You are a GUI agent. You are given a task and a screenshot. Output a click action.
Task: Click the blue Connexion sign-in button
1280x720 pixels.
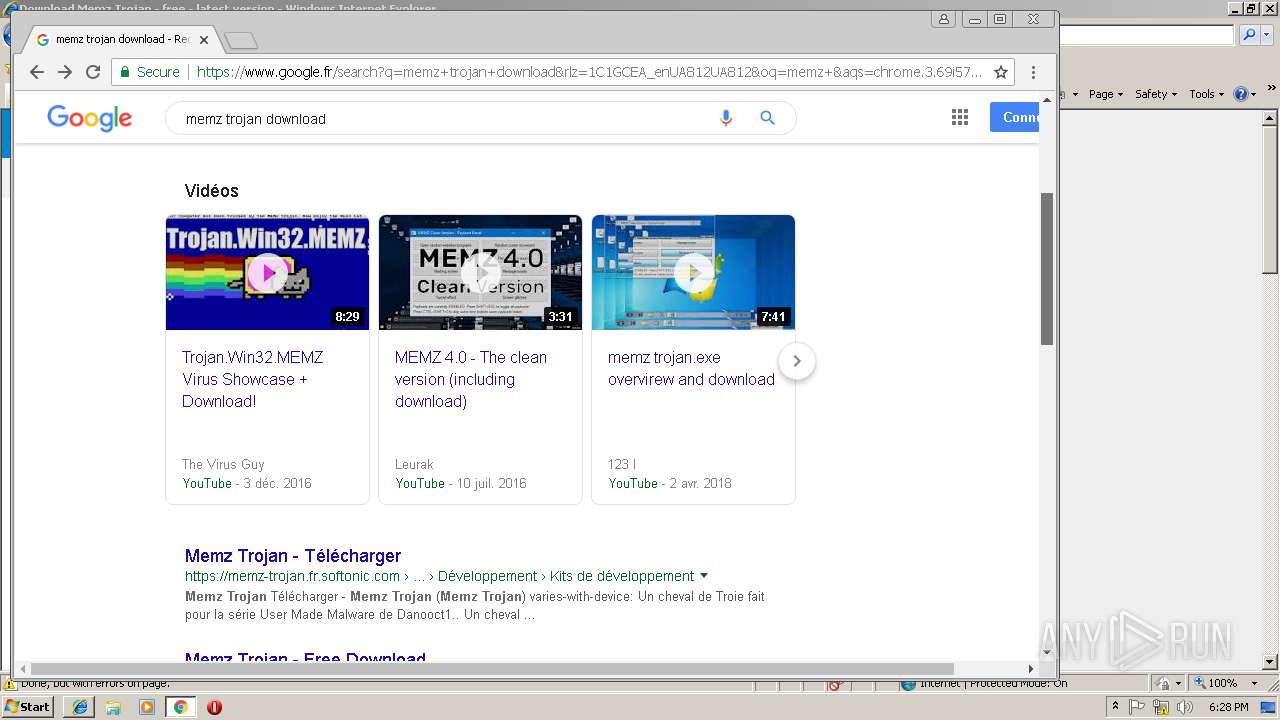(x=1015, y=117)
